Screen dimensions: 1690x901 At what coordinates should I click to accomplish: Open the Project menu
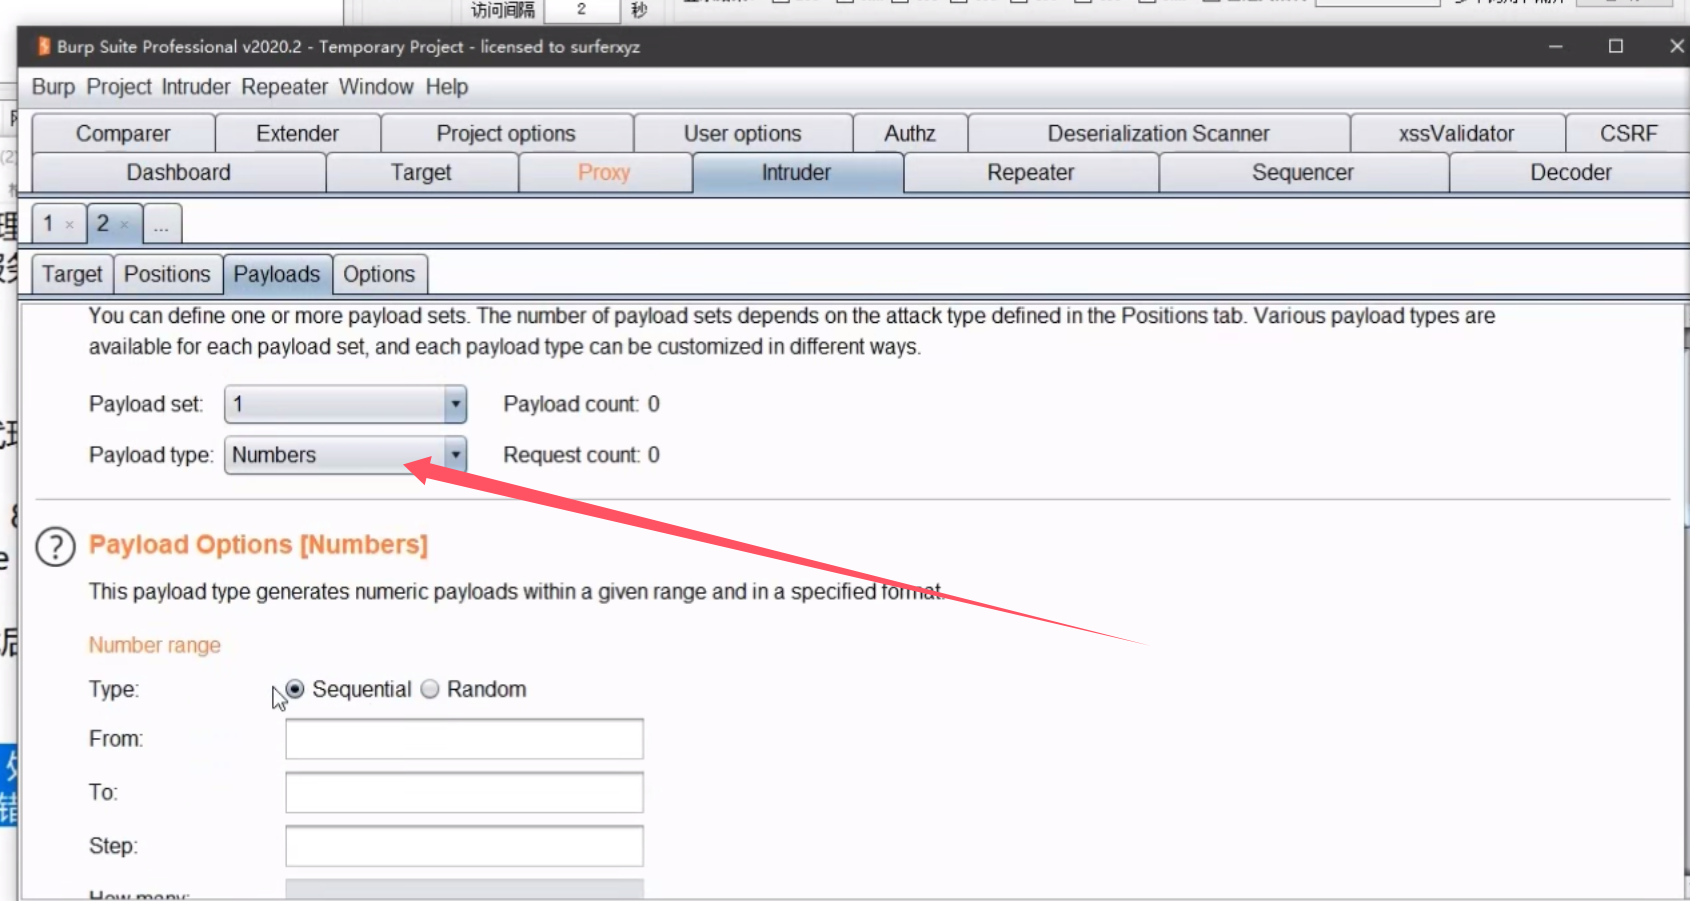click(119, 87)
